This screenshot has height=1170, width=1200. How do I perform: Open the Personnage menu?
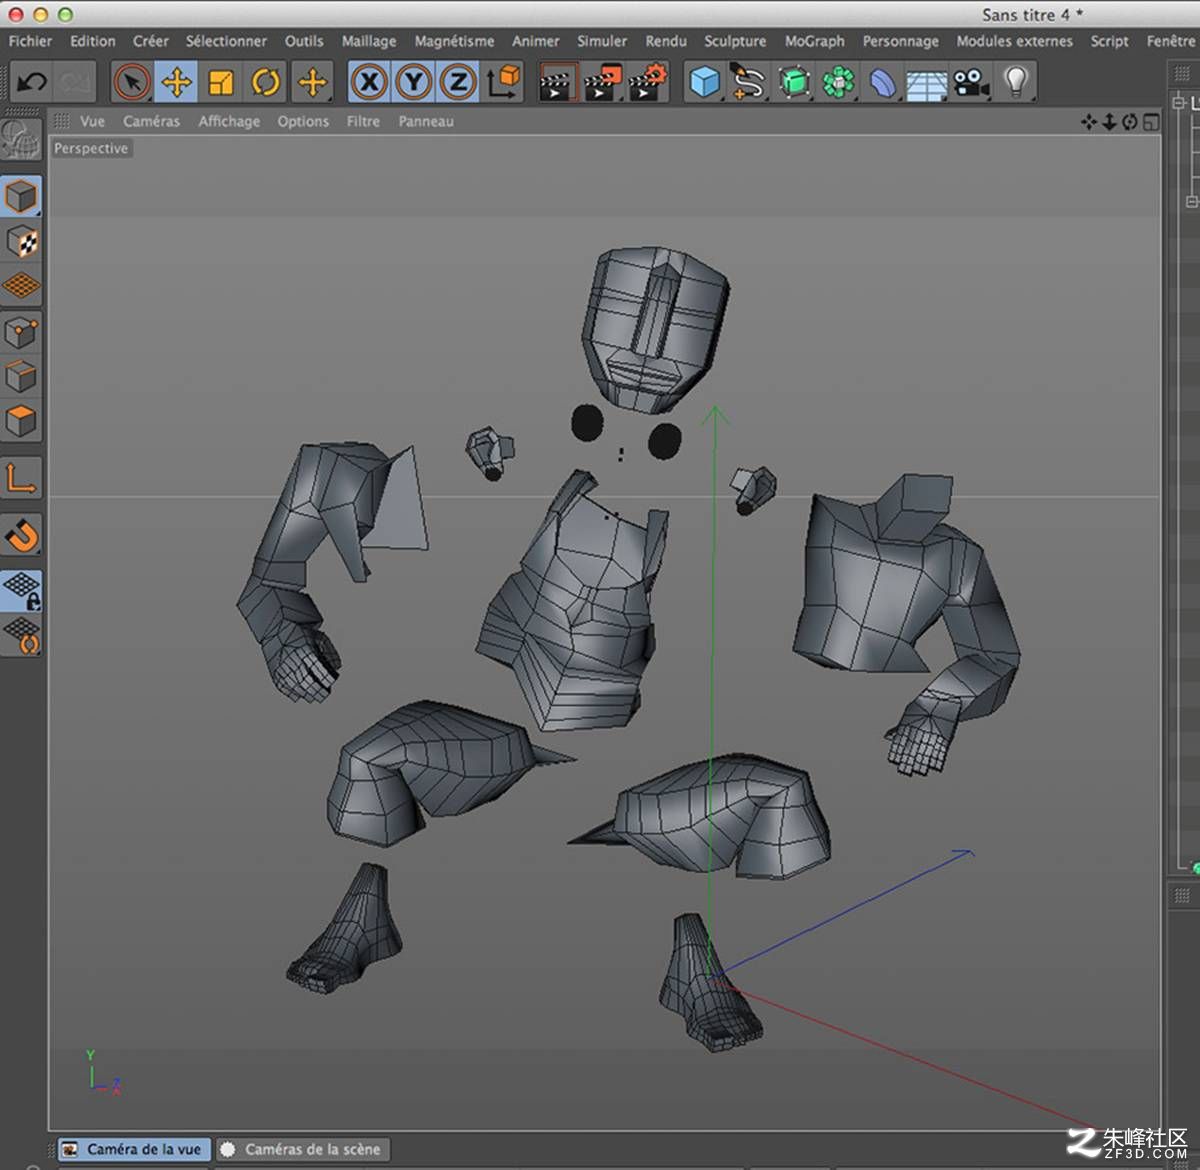point(901,41)
